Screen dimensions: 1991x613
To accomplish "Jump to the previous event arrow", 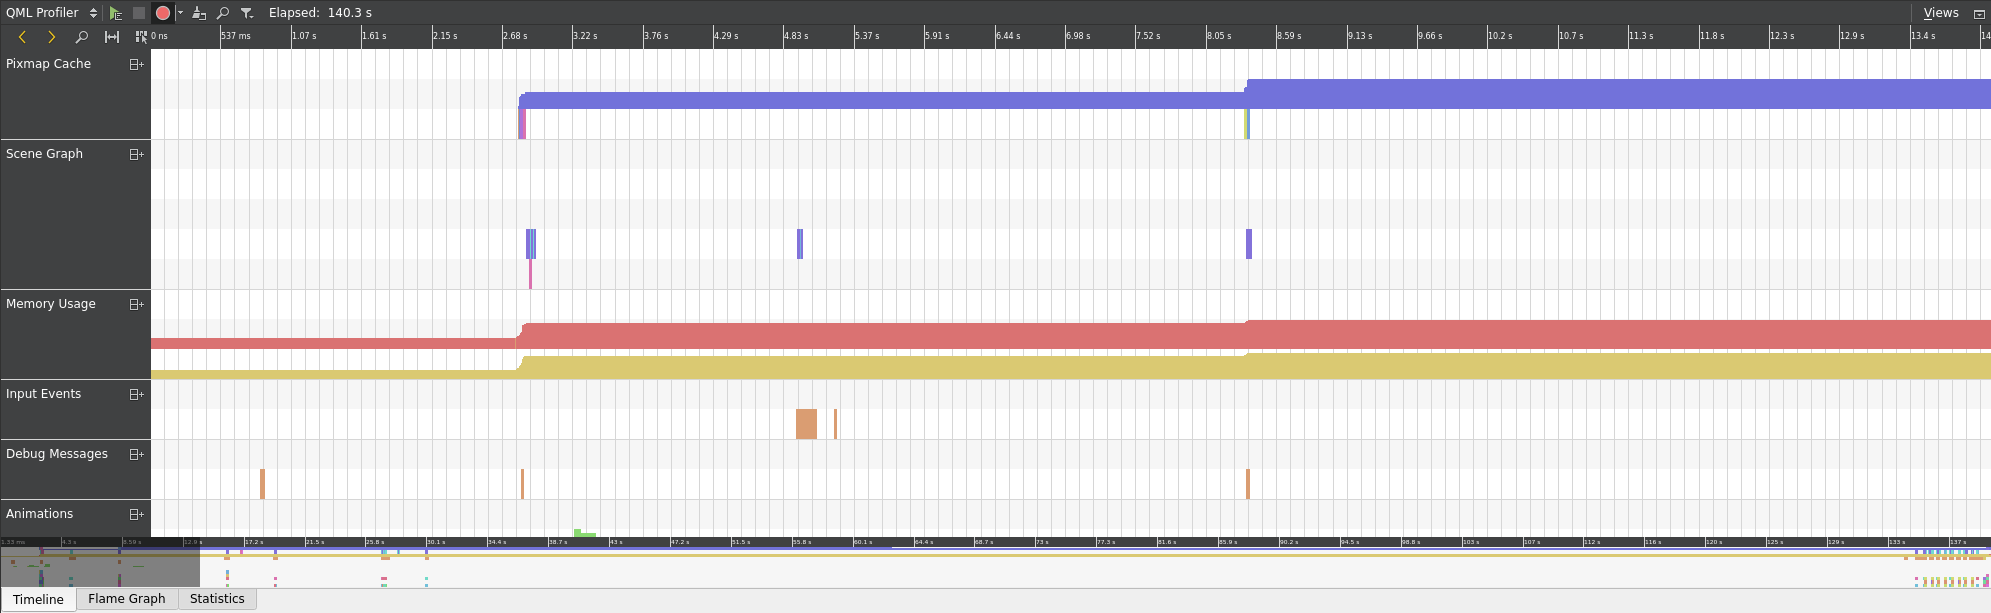I will coord(22,37).
